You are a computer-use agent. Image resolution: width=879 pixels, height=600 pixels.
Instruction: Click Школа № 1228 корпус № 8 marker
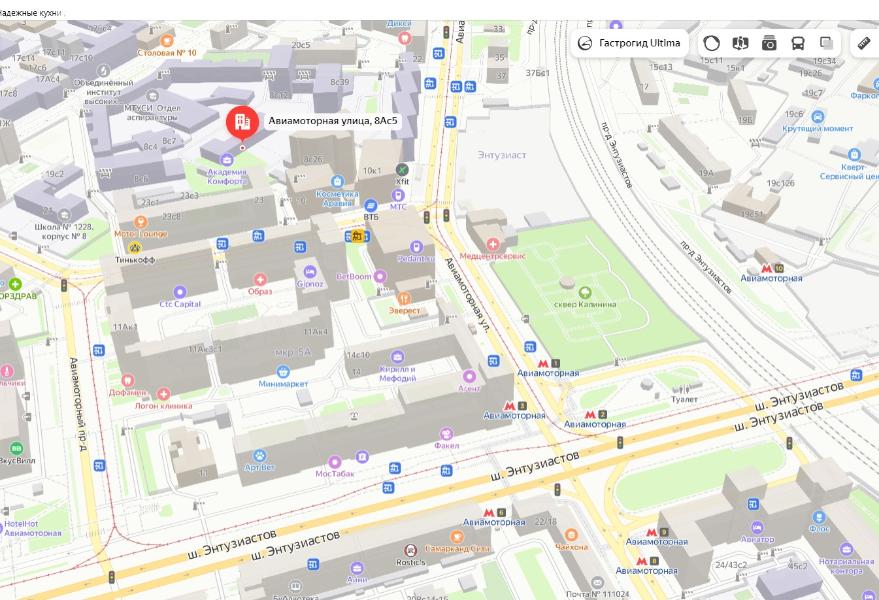click(x=64, y=214)
